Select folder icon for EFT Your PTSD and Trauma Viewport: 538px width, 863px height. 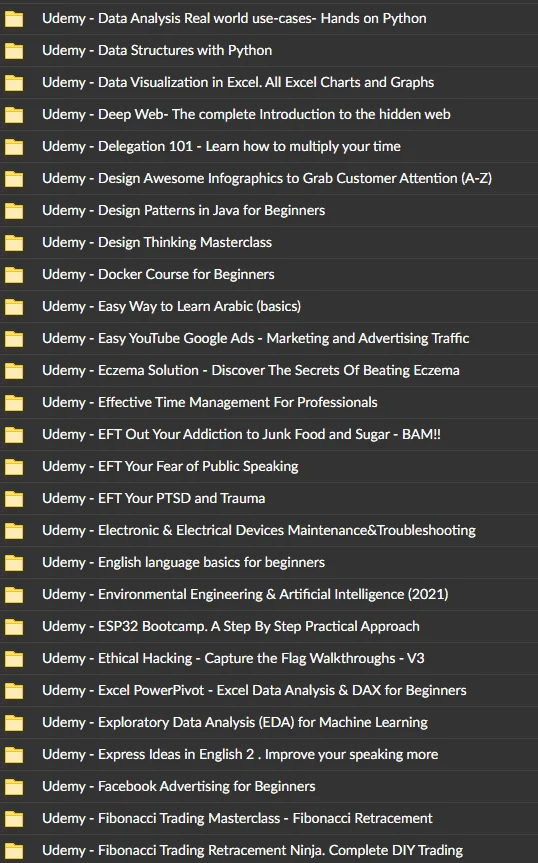[x=14, y=499]
